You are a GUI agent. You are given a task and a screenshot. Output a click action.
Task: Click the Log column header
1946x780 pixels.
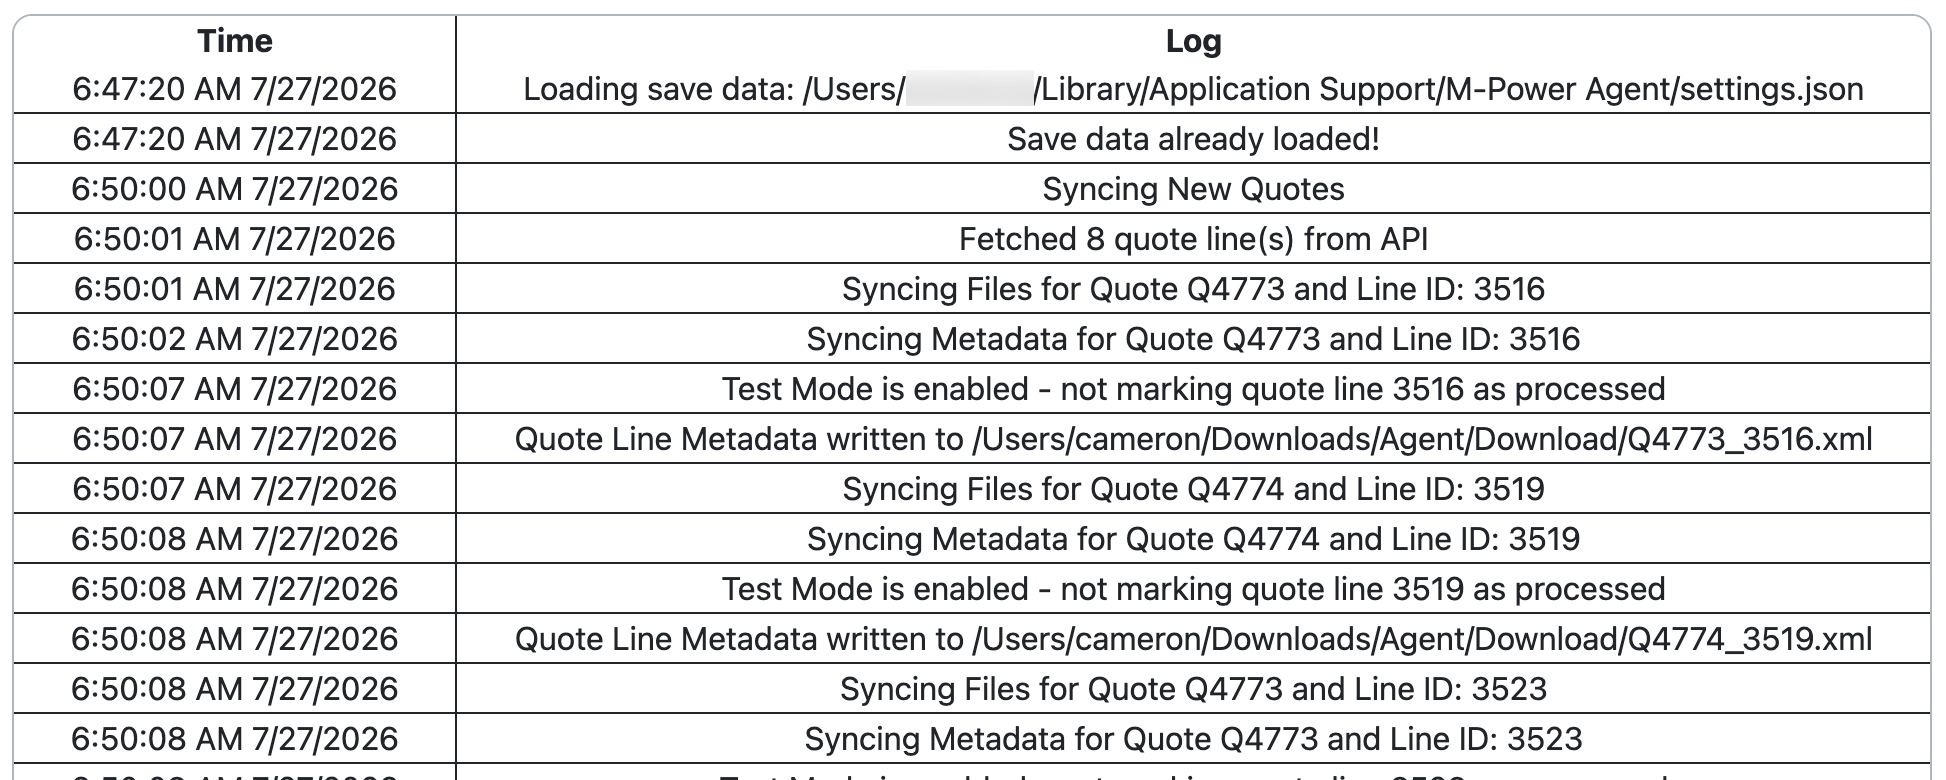click(1193, 41)
